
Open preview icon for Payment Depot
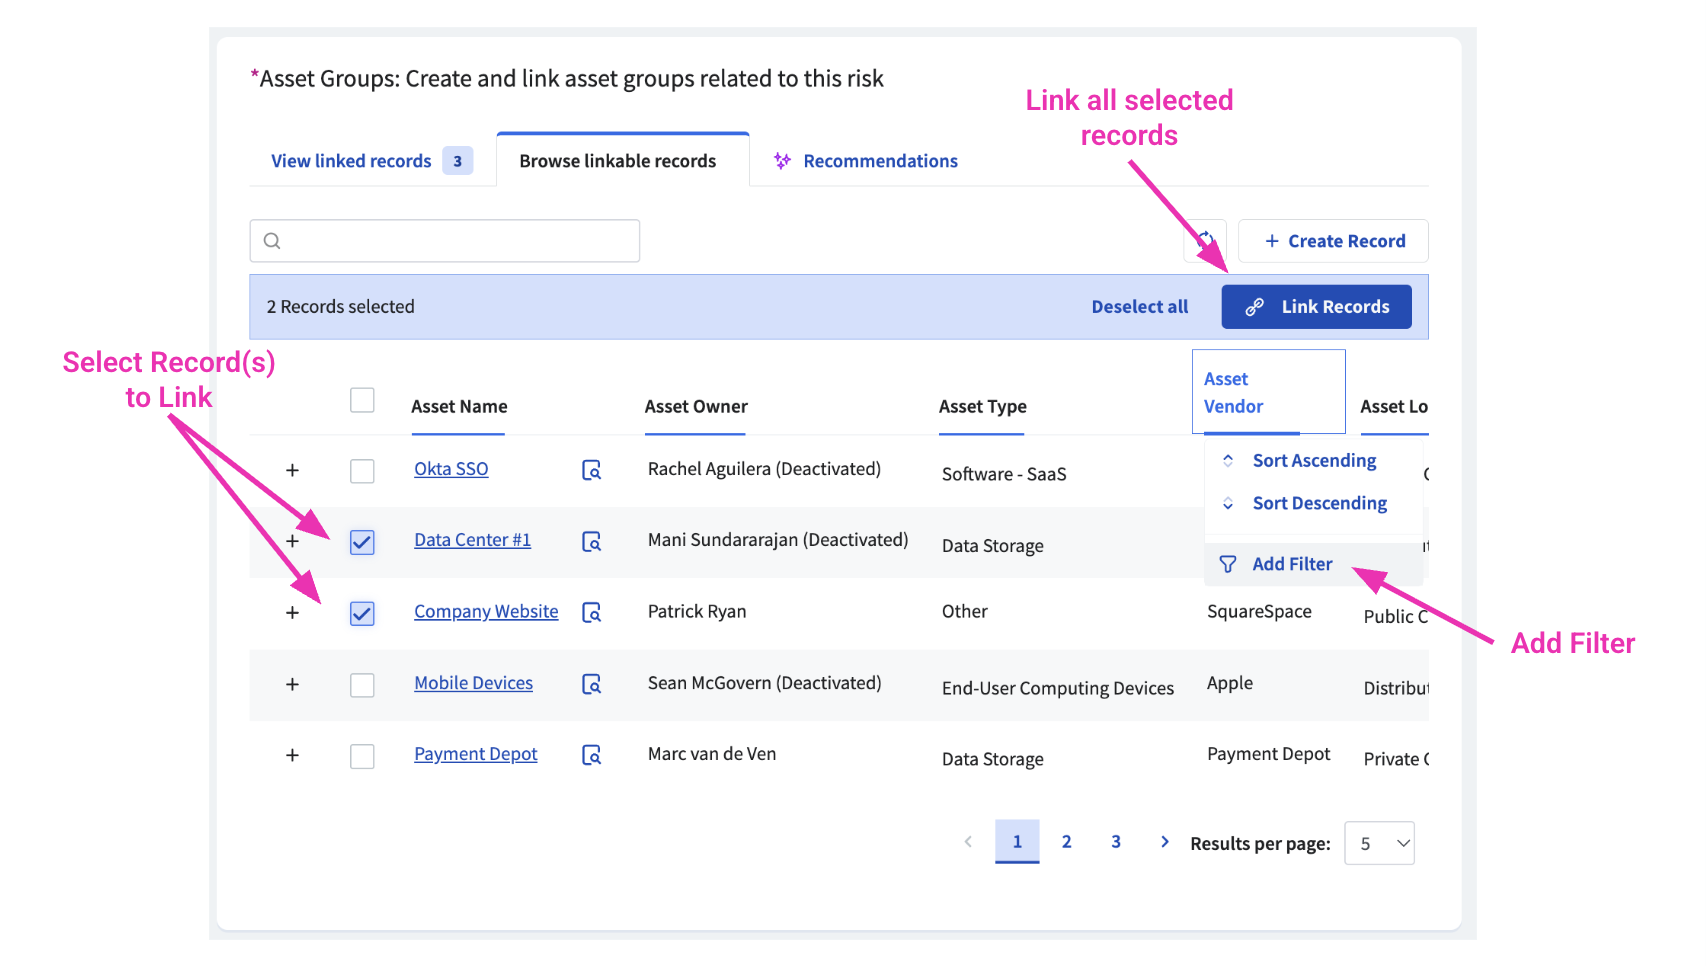pos(591,755)
